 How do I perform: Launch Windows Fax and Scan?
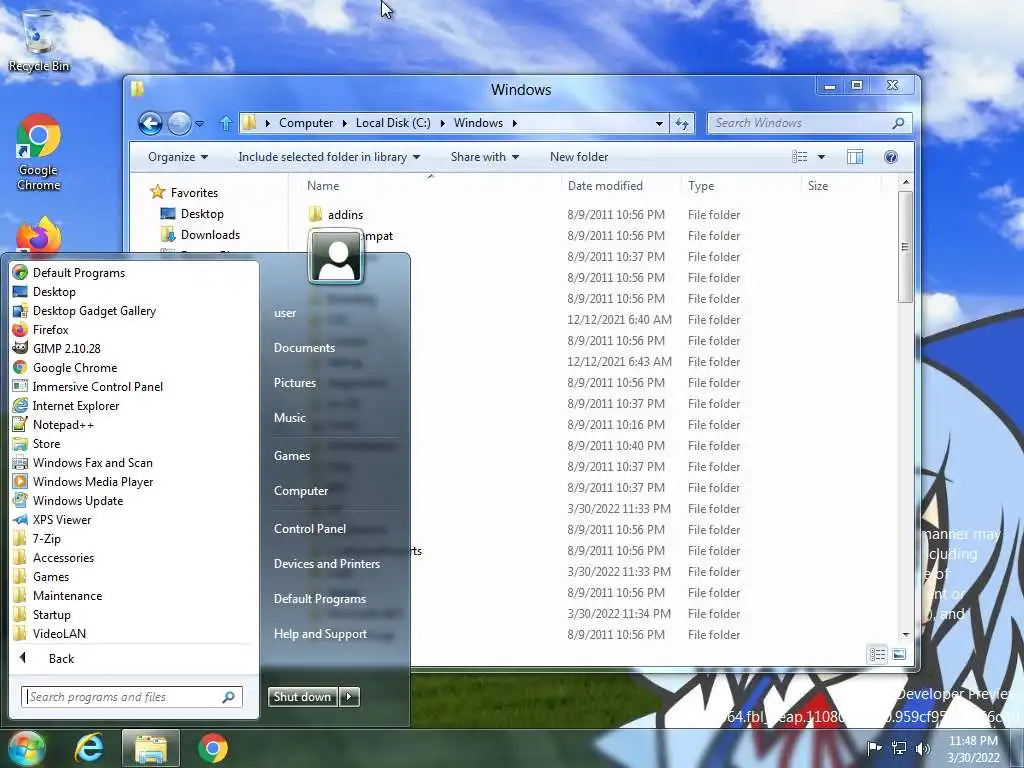coord(83,462)
